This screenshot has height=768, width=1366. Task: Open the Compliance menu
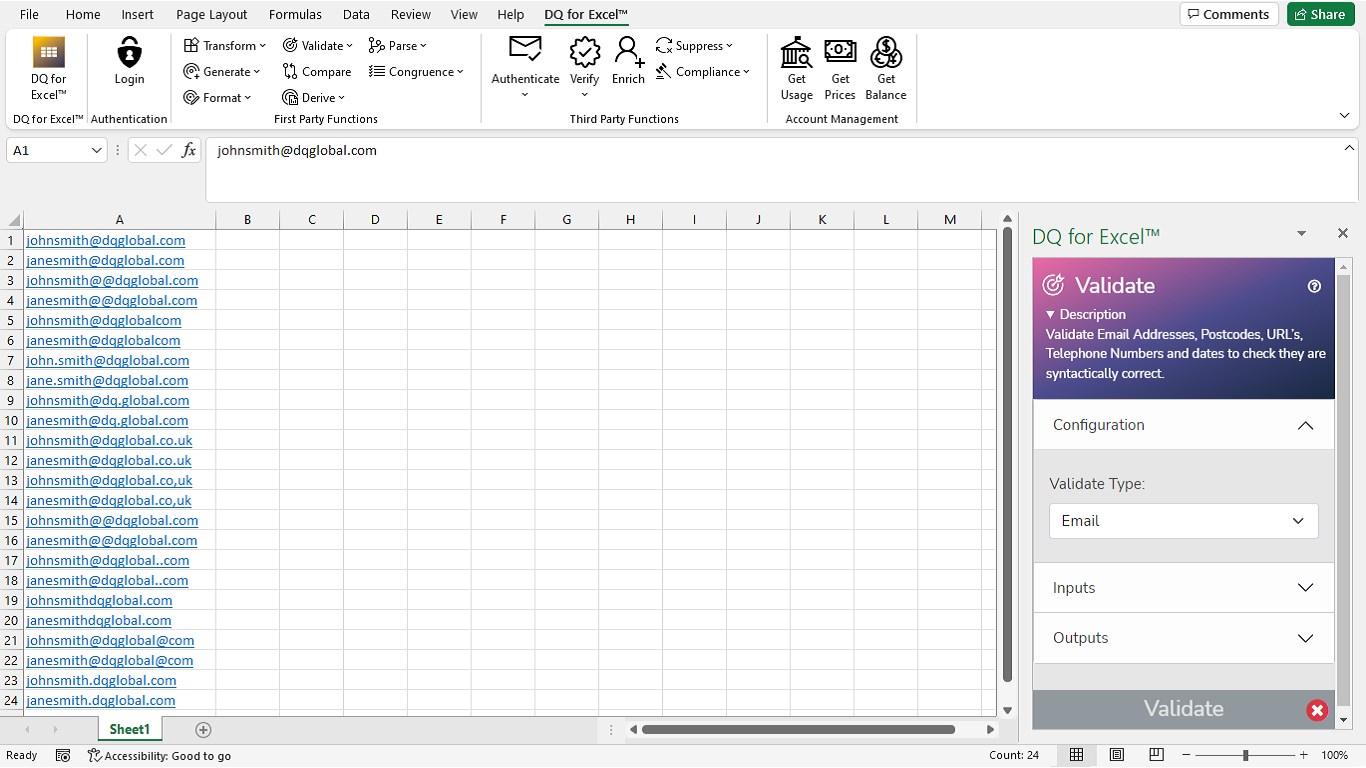pos(703,71)
